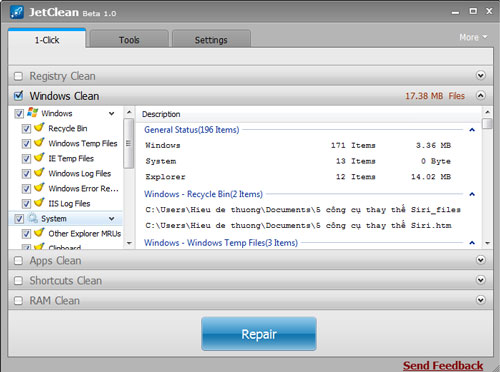Click the Description column header

tap(161, 114)
